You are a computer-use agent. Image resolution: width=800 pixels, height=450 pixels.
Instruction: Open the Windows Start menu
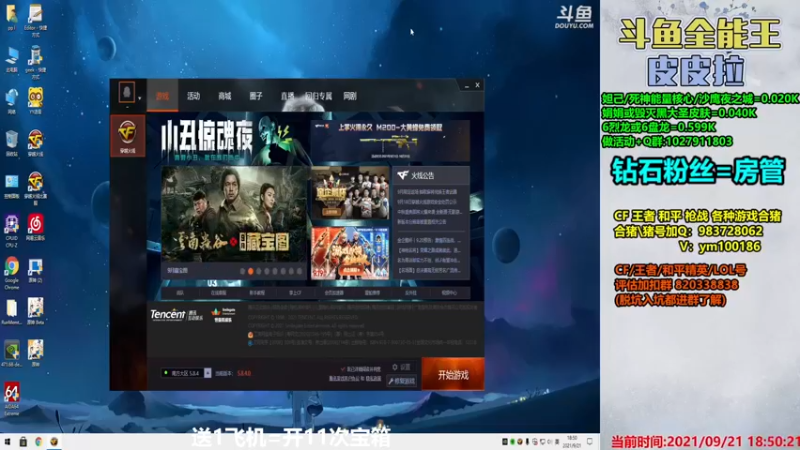tap(7, 442)
